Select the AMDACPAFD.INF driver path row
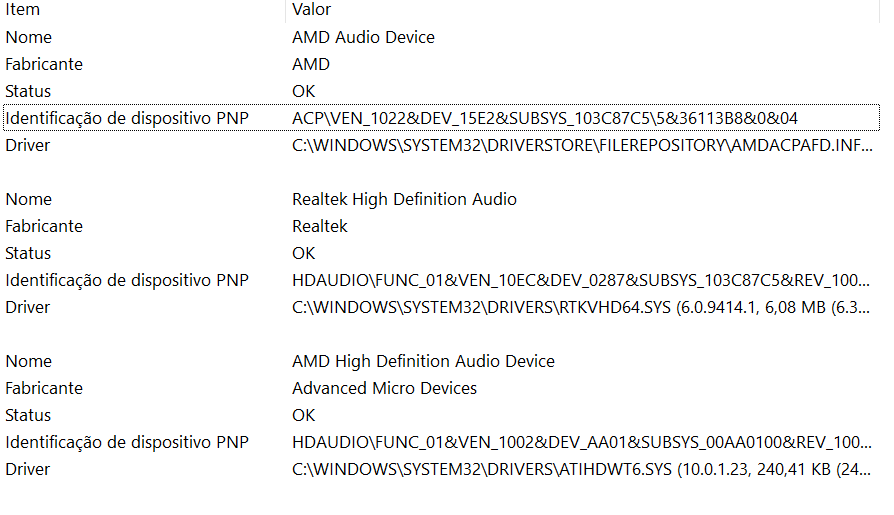Image resolution: width=894 pixels, height=515 pixels. pos(441,145)
